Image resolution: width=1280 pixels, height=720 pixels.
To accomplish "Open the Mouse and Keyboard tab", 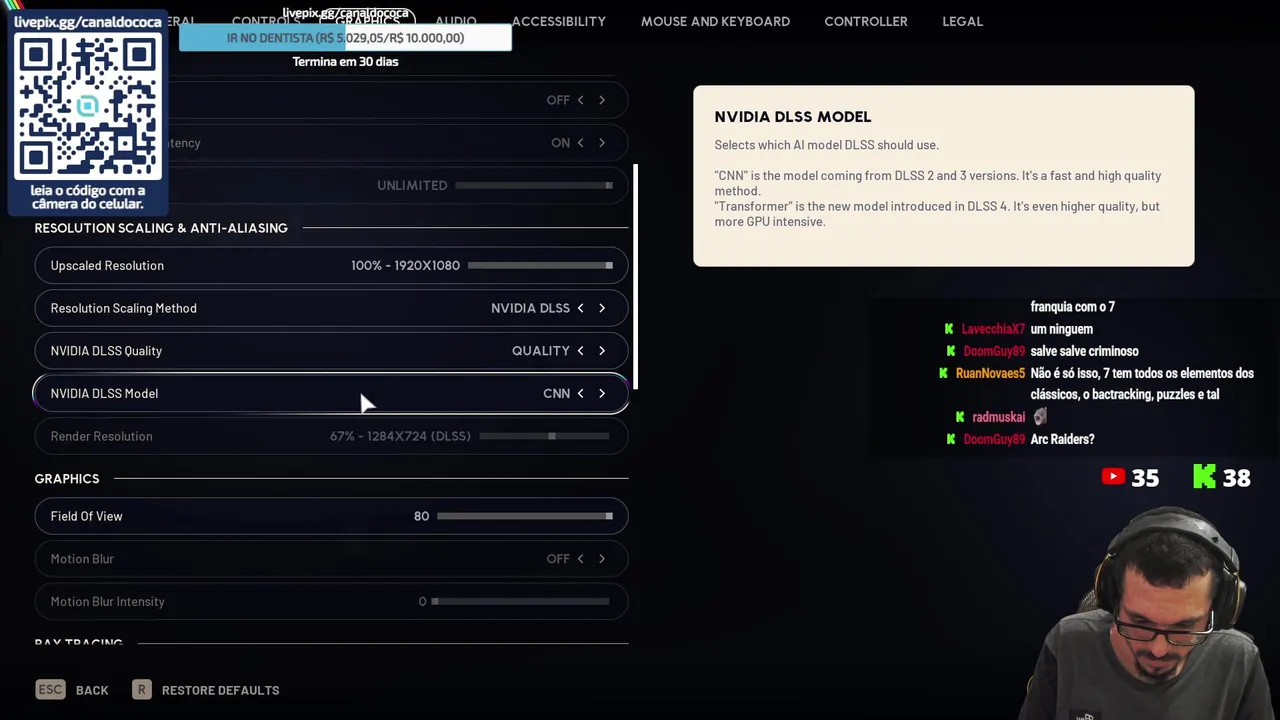I will pyautogui.click(x=715, y=21).
